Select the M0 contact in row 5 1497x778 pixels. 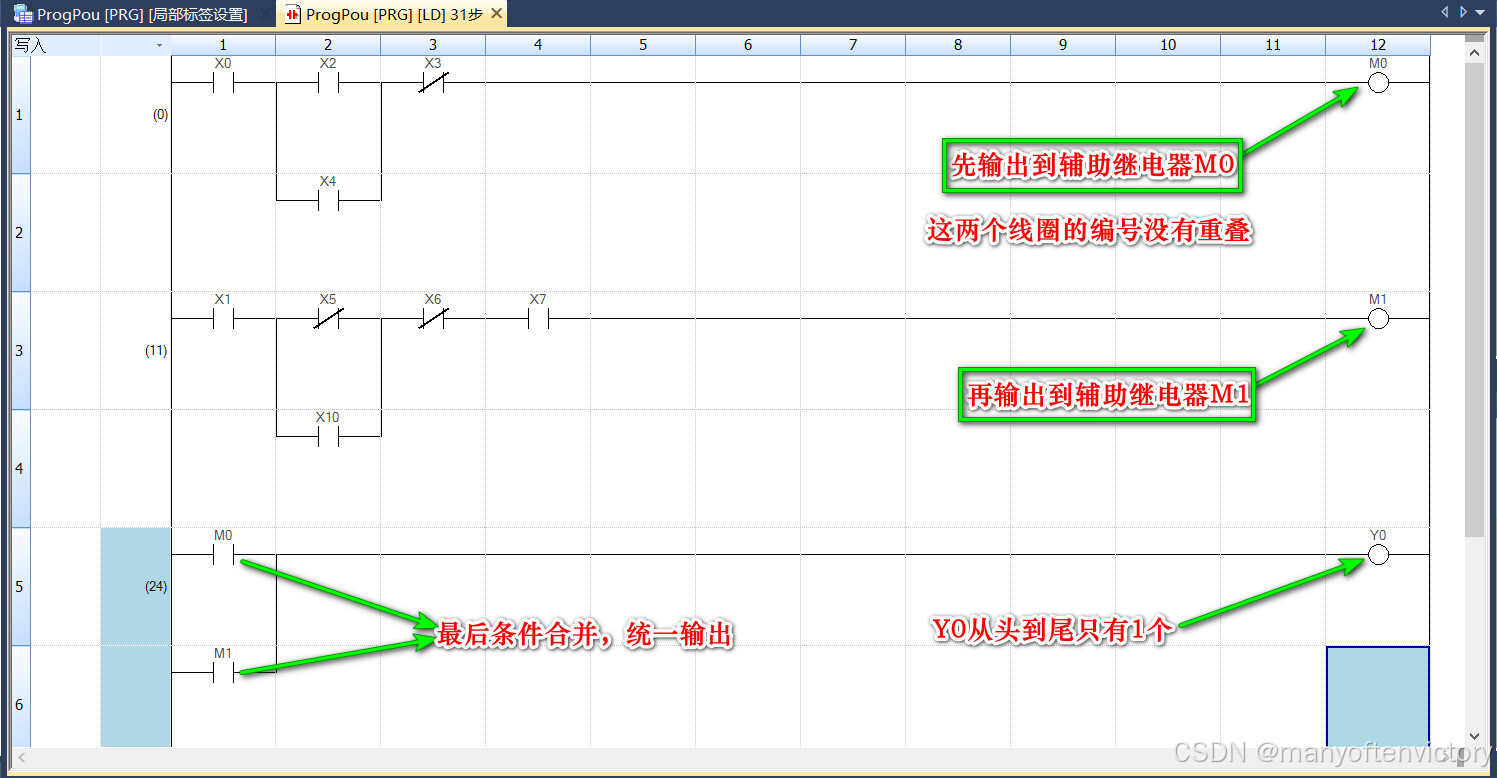223,556
